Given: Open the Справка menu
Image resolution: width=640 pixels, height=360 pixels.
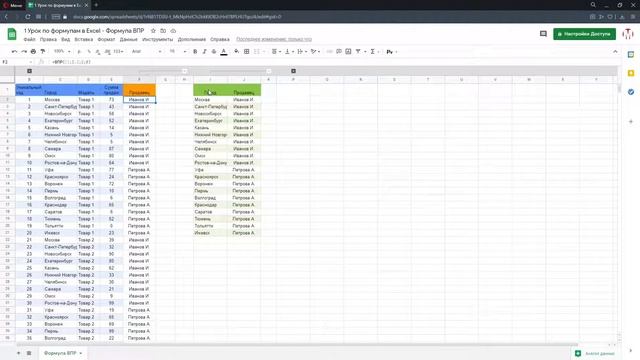Looking at the screenshot, I should coord(220,40).
